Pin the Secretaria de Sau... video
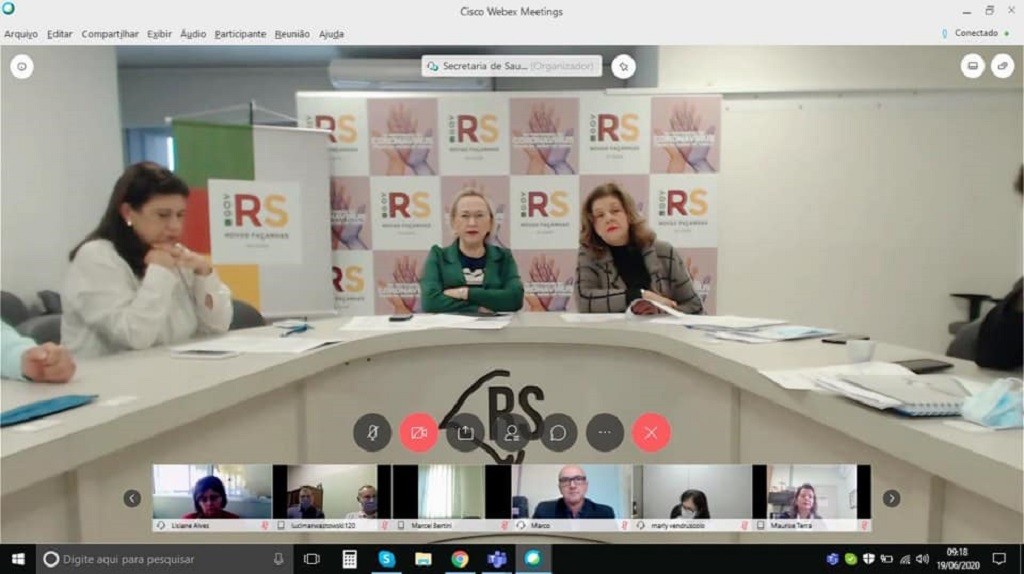Viewport: 1024px width, 574px height. pyautogui.click(x=623, y=66)
